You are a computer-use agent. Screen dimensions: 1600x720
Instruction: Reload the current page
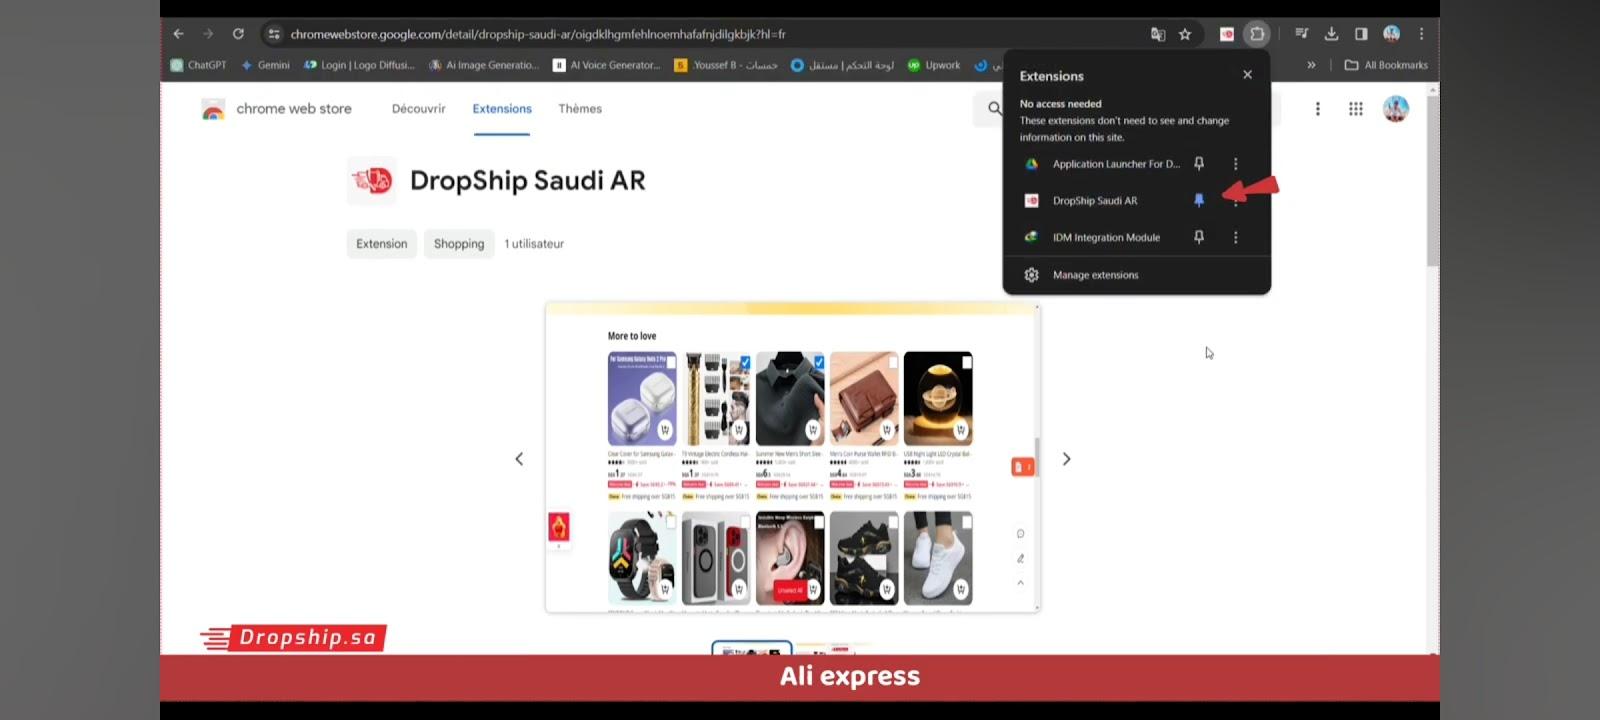click(x=238, y=34)
